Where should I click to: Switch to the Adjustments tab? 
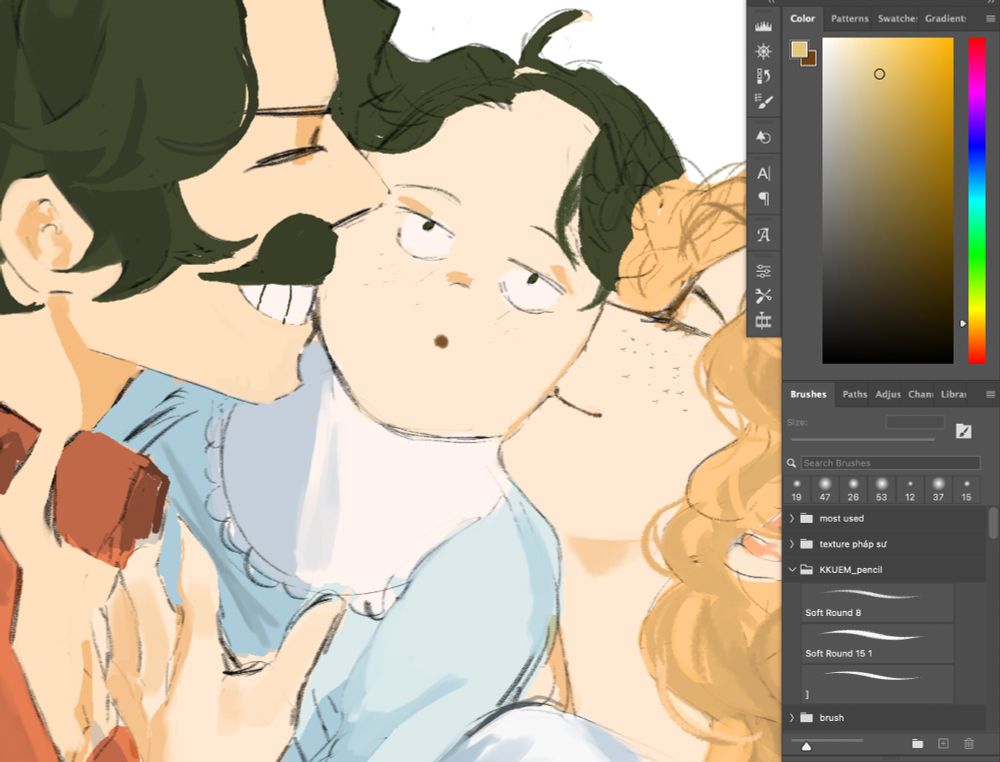(x=888, y=394)
